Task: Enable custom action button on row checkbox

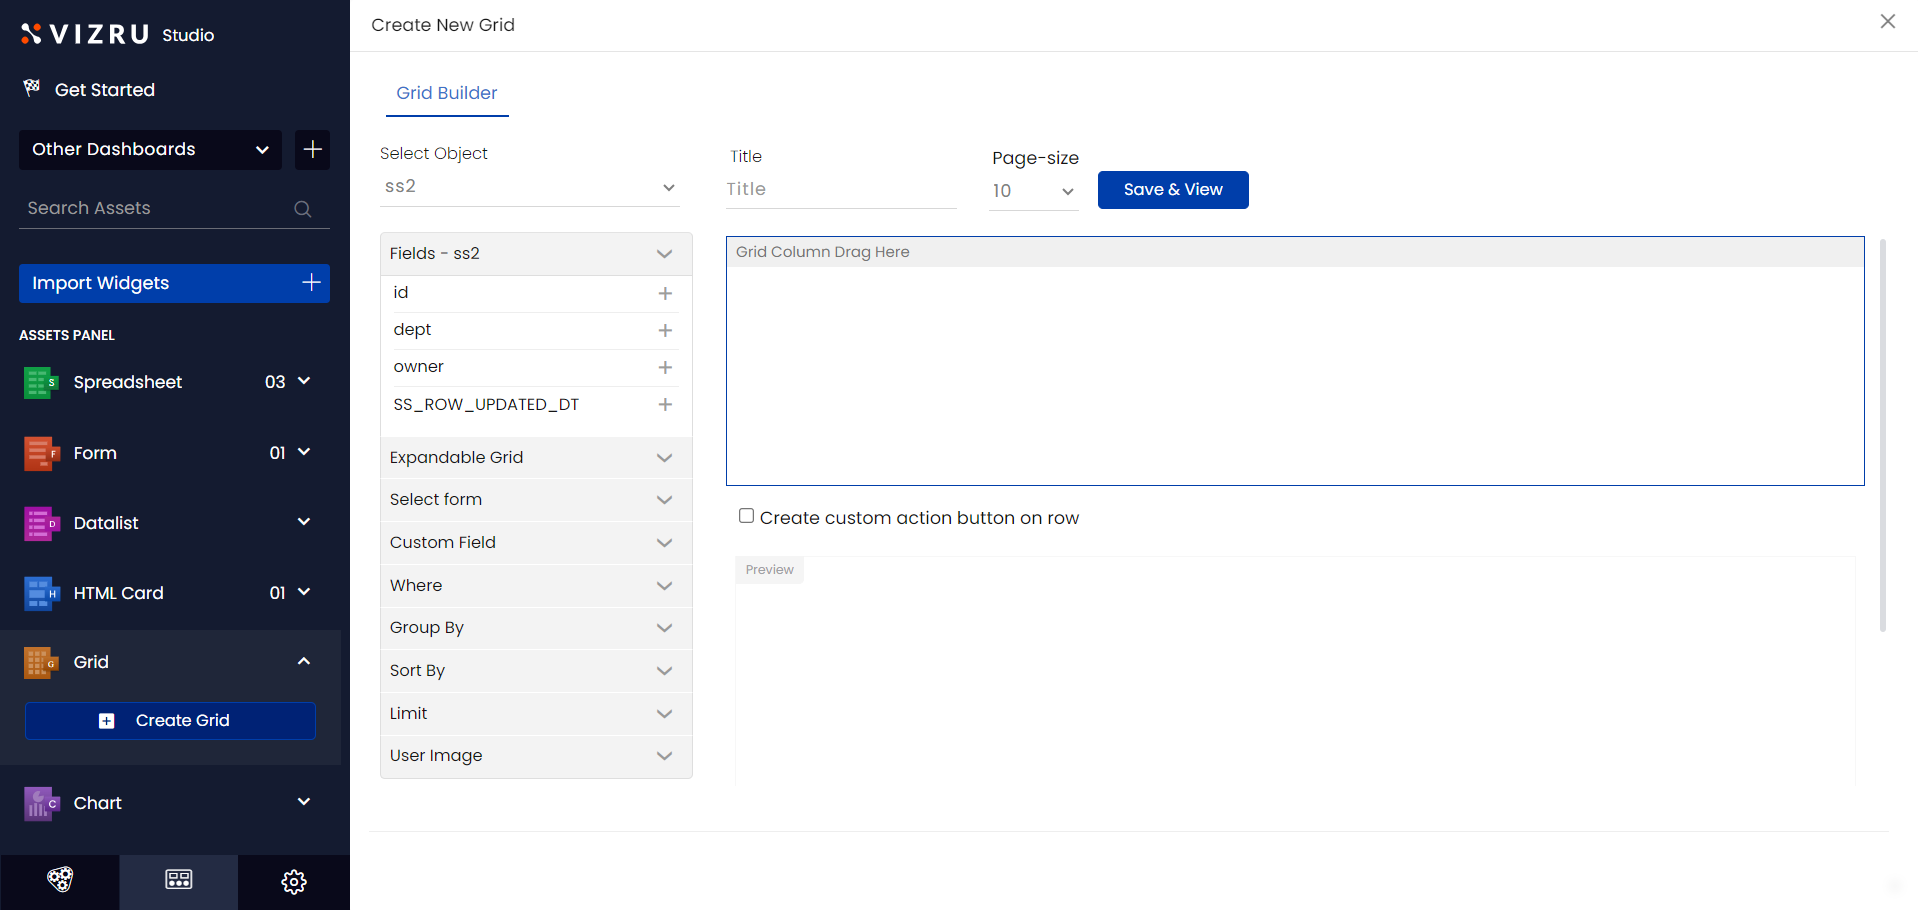Action: [x=746, y=516]
